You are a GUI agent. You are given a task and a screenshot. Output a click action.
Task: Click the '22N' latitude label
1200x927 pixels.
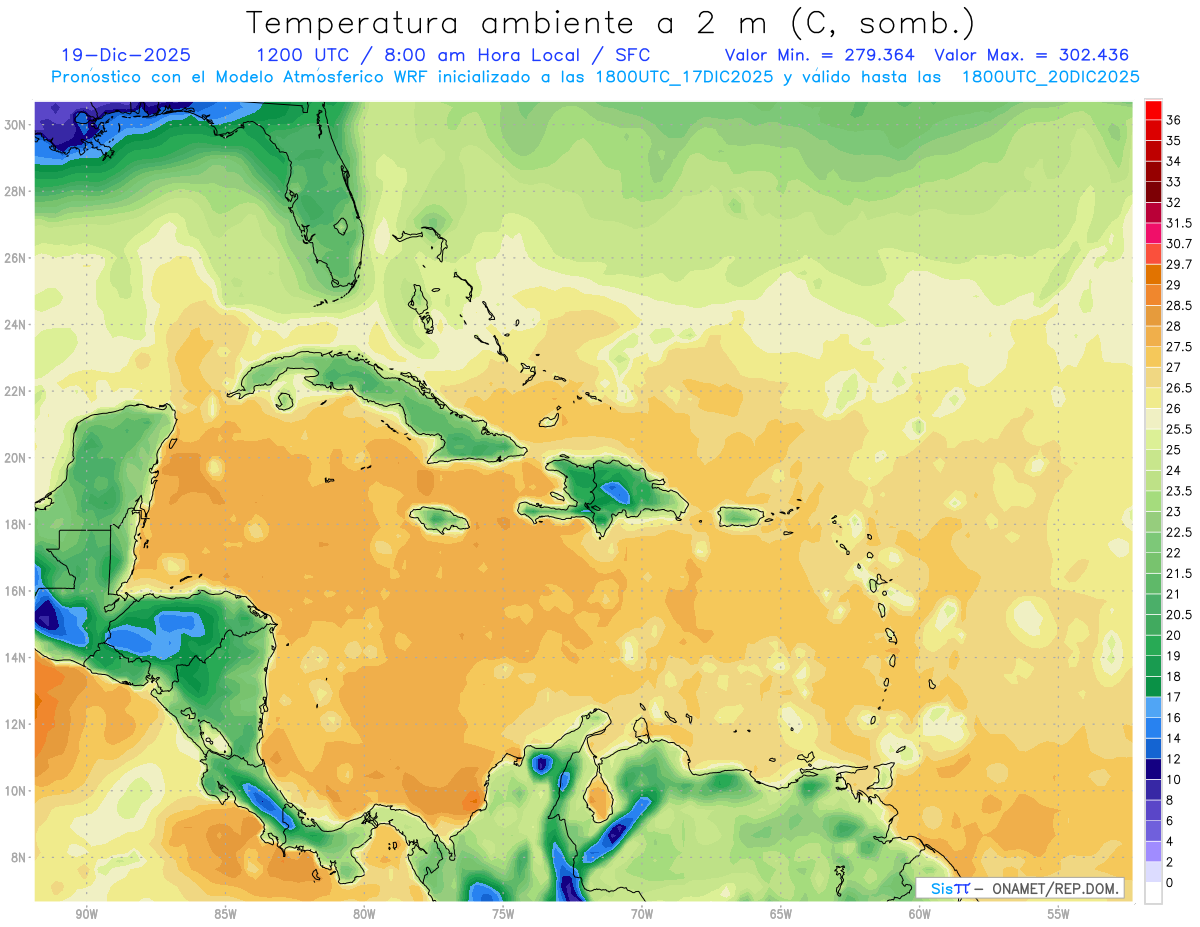pyautogui.click(x=16, y=391)
